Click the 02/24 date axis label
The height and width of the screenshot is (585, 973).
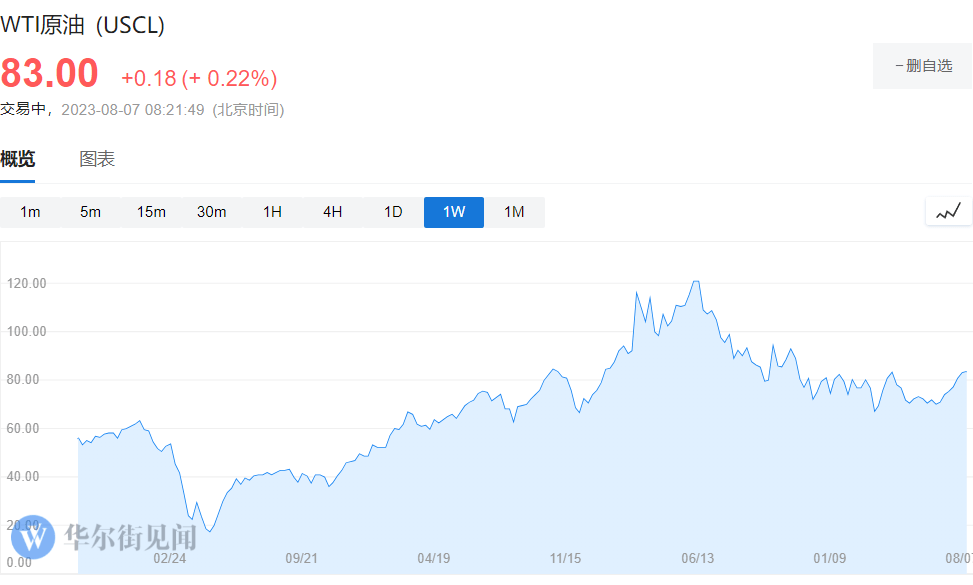point(169,558)
